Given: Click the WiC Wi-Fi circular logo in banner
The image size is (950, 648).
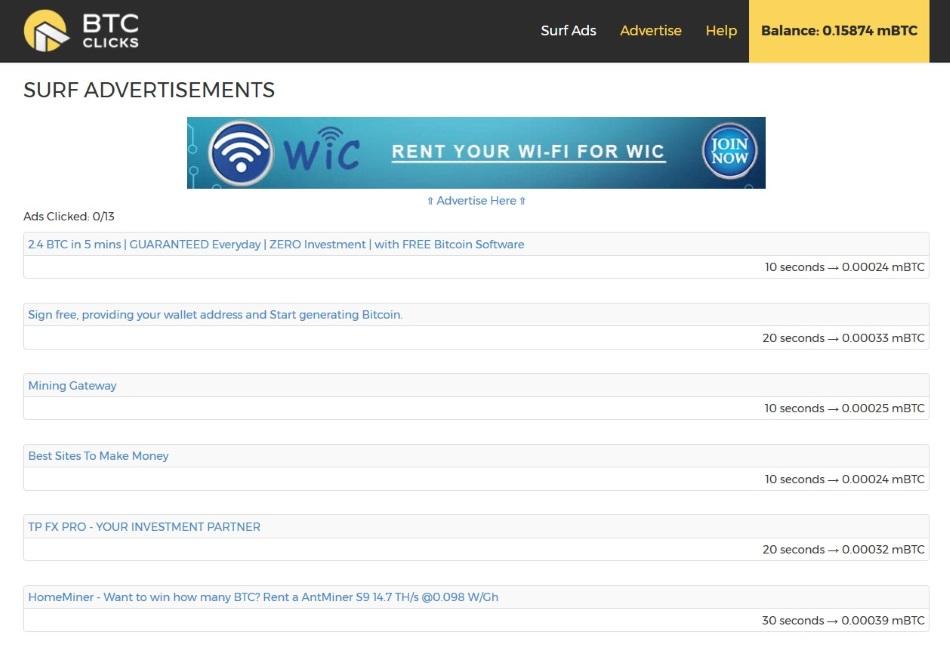Looking at the screenshot, I should 241,153.
